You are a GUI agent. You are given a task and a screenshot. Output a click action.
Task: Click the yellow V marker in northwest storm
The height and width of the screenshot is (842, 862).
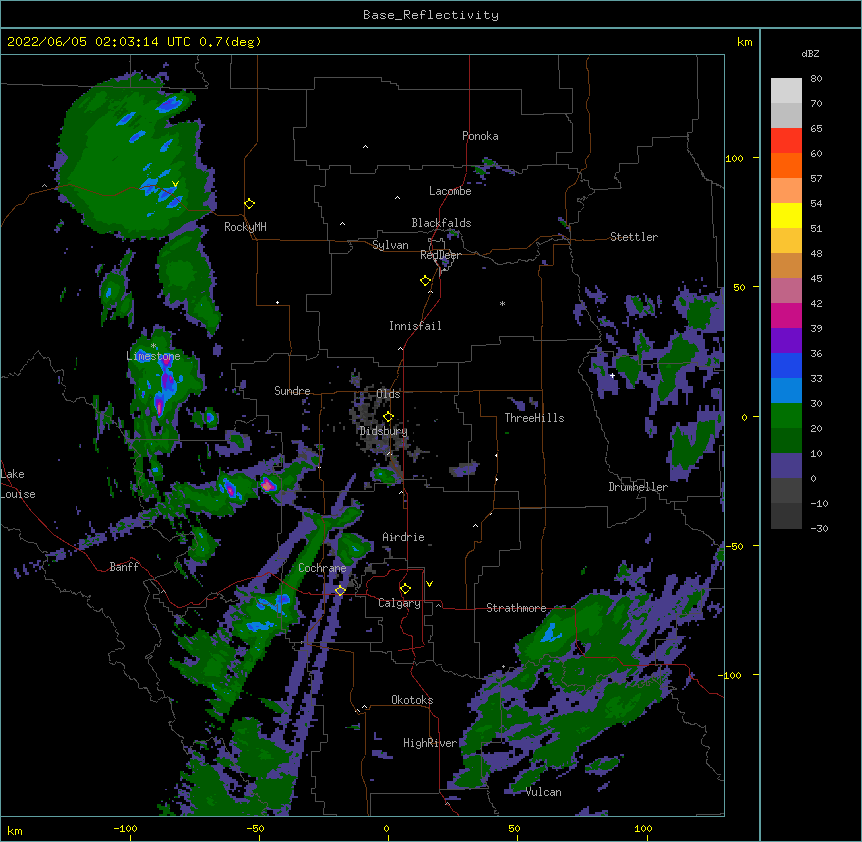(x=175, y=184)
